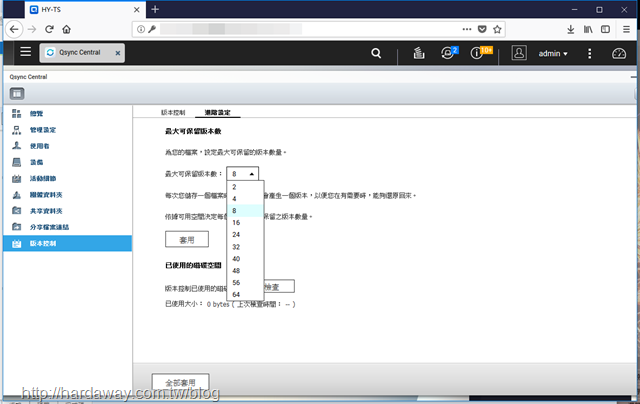Click the browser forward arrow
This screenshot has width=640, height=404.
32,29
